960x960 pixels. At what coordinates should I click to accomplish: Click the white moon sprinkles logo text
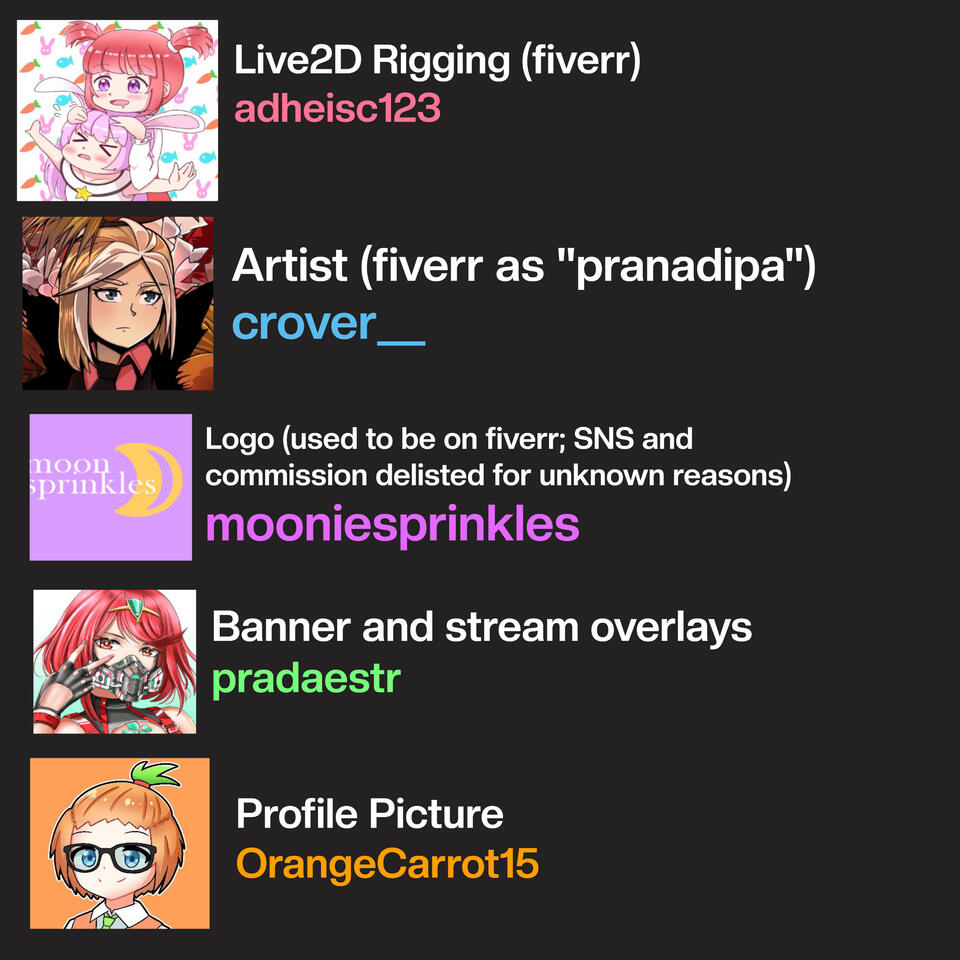point(92,475)
